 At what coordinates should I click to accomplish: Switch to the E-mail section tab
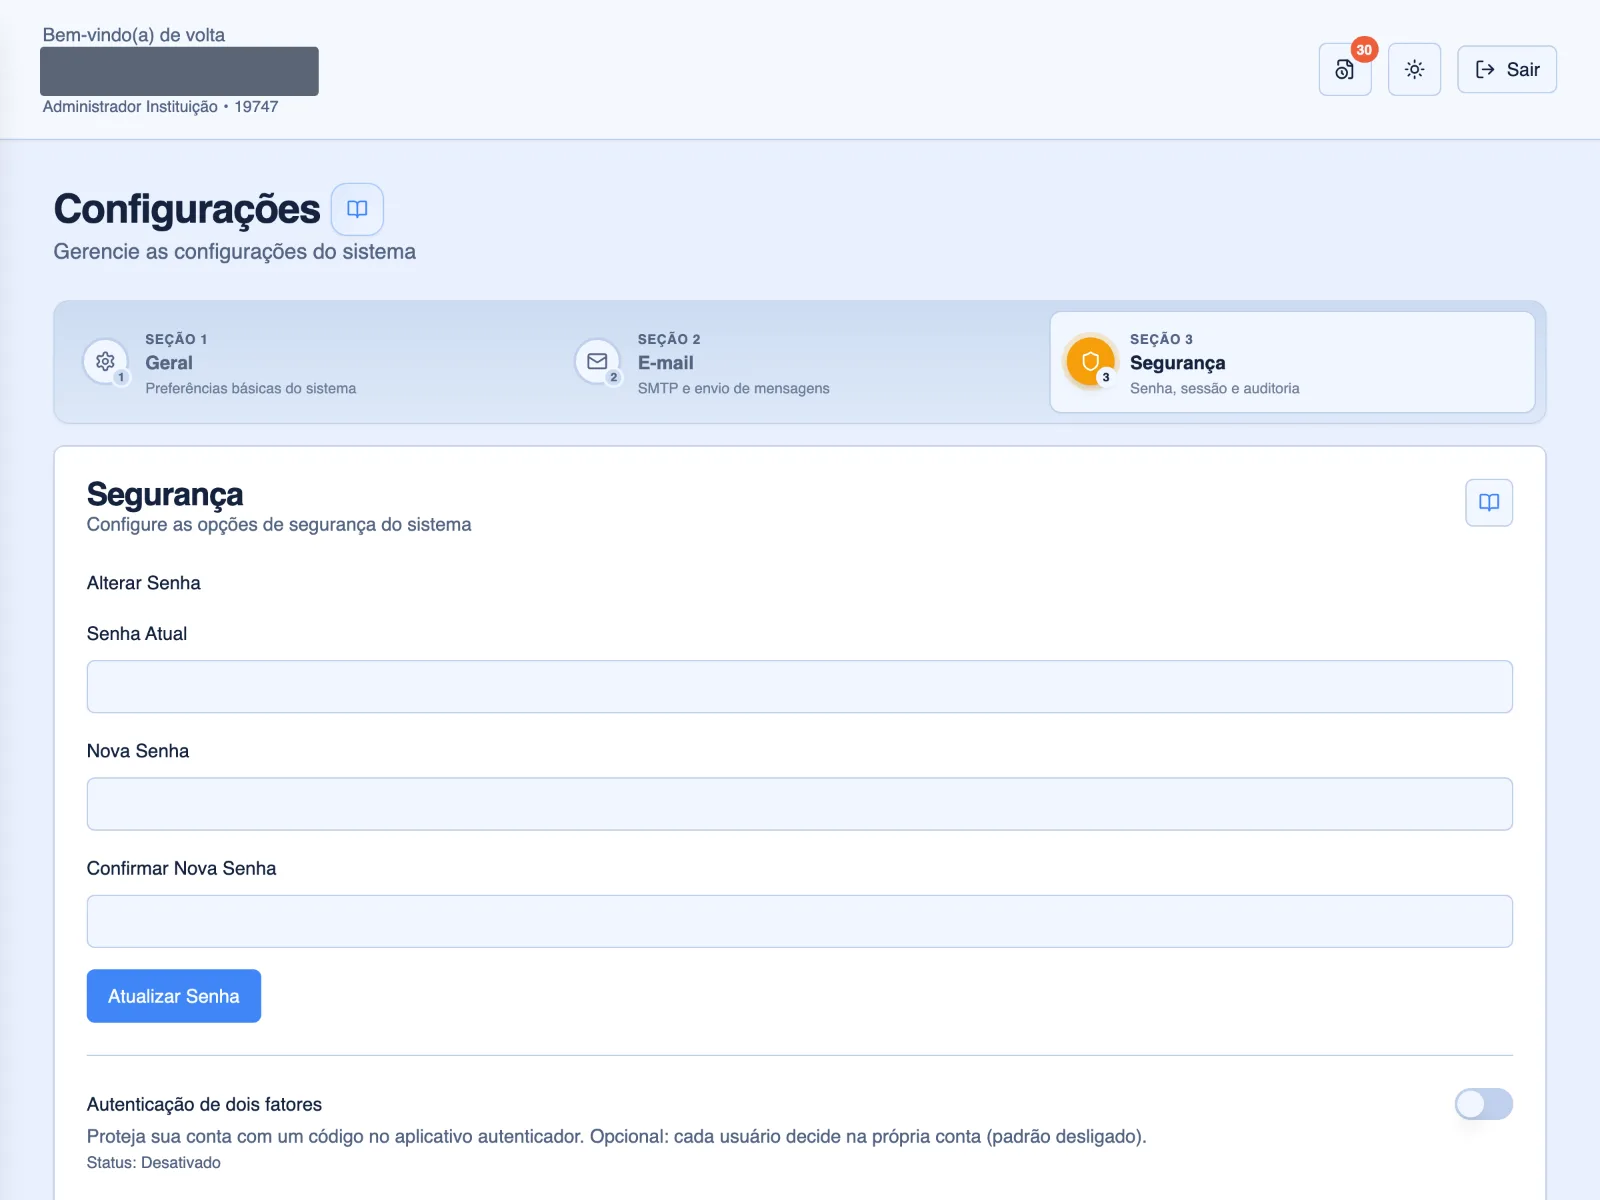coord(800,362)
